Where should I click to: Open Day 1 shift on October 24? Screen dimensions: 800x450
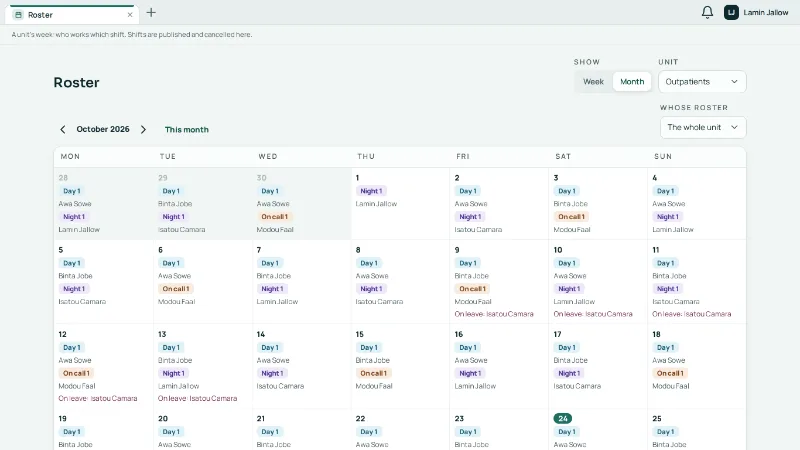(566, 432)
